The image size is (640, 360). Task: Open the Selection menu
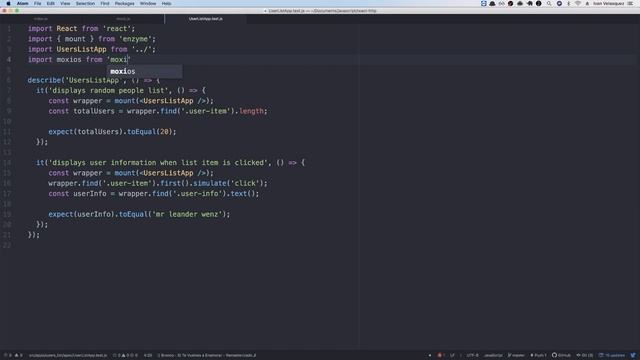85,3
